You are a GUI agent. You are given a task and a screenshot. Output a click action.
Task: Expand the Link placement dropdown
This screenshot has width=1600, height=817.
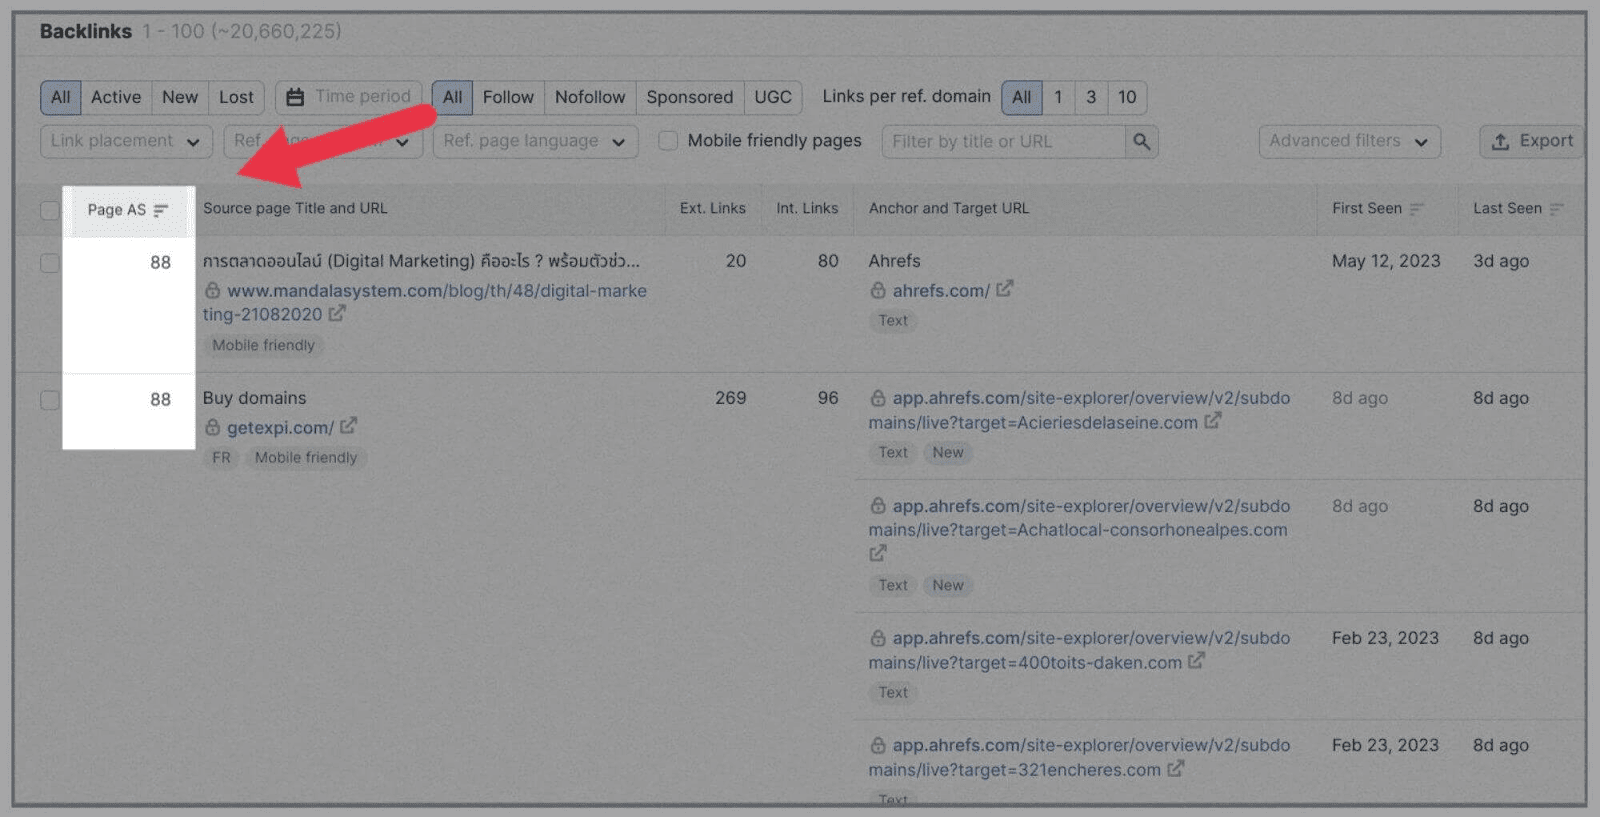[x=126, y=142]
